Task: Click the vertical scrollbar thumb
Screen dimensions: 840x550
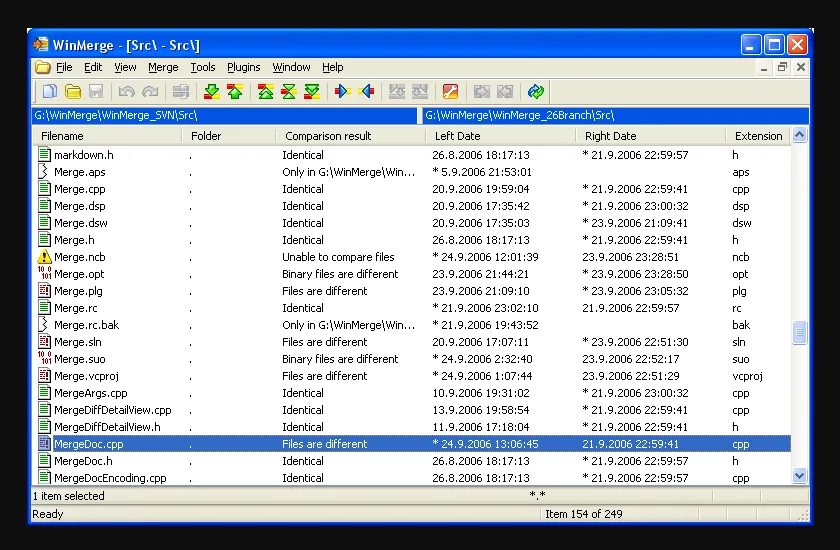Action: [799, 333]
